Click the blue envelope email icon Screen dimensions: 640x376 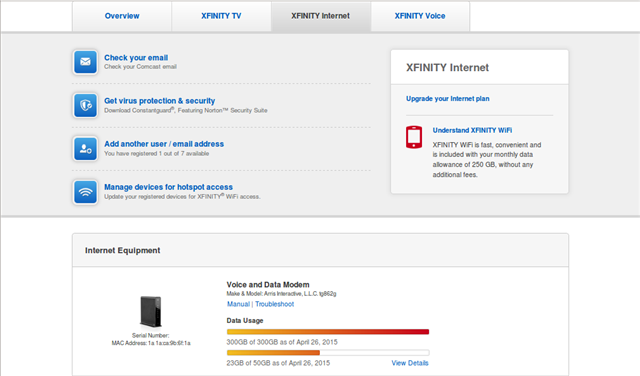[85, 62]
